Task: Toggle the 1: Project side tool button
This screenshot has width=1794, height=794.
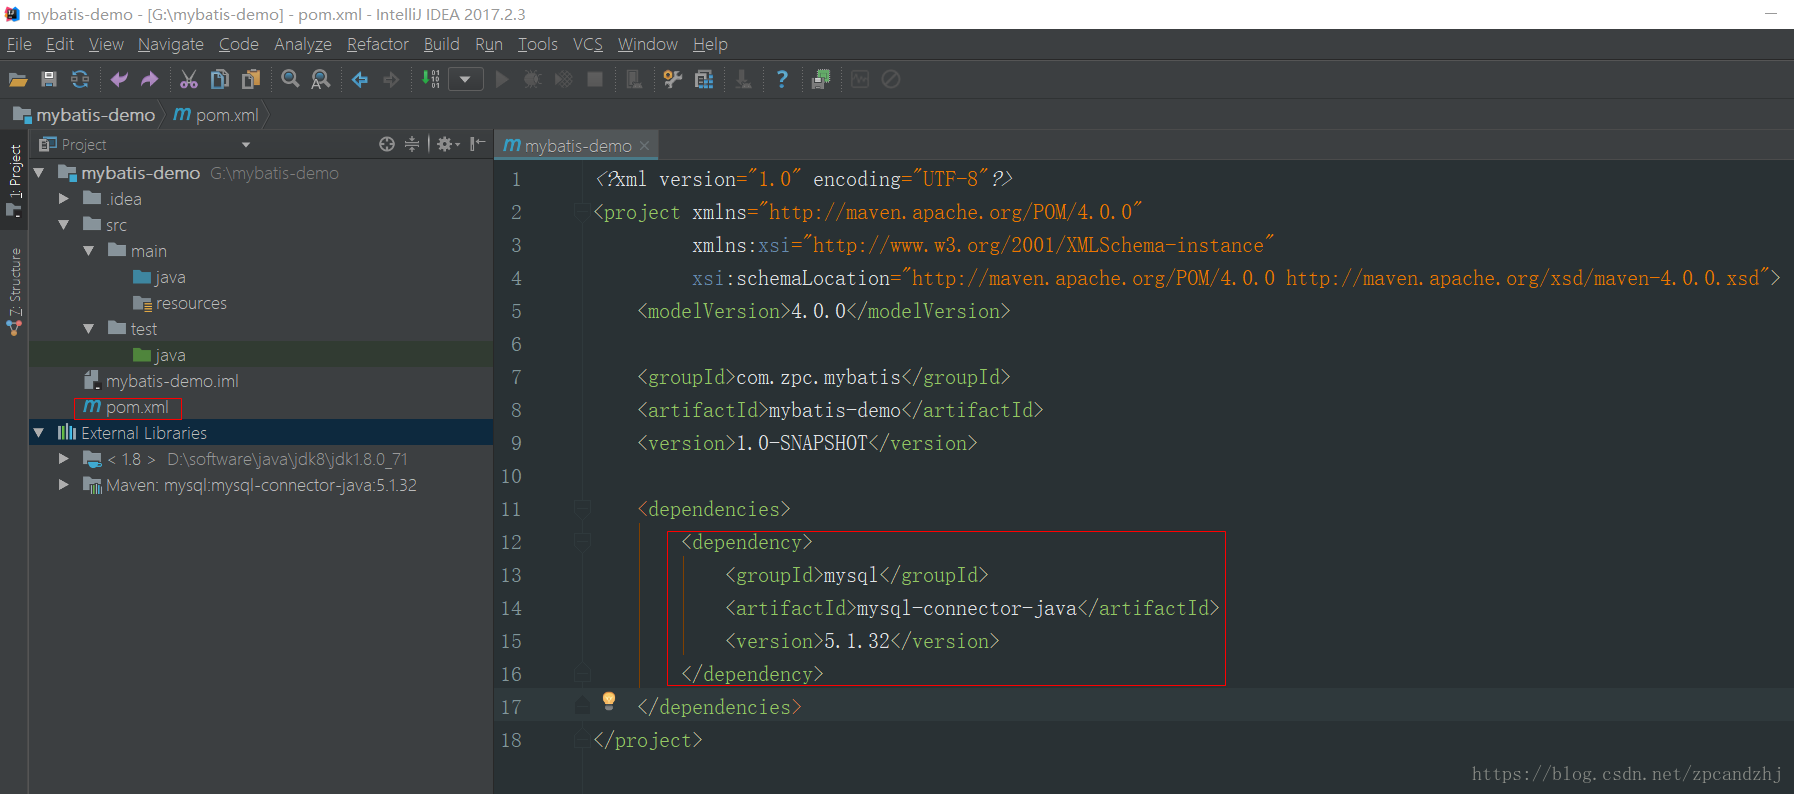Action: click(x=15, y=181)
